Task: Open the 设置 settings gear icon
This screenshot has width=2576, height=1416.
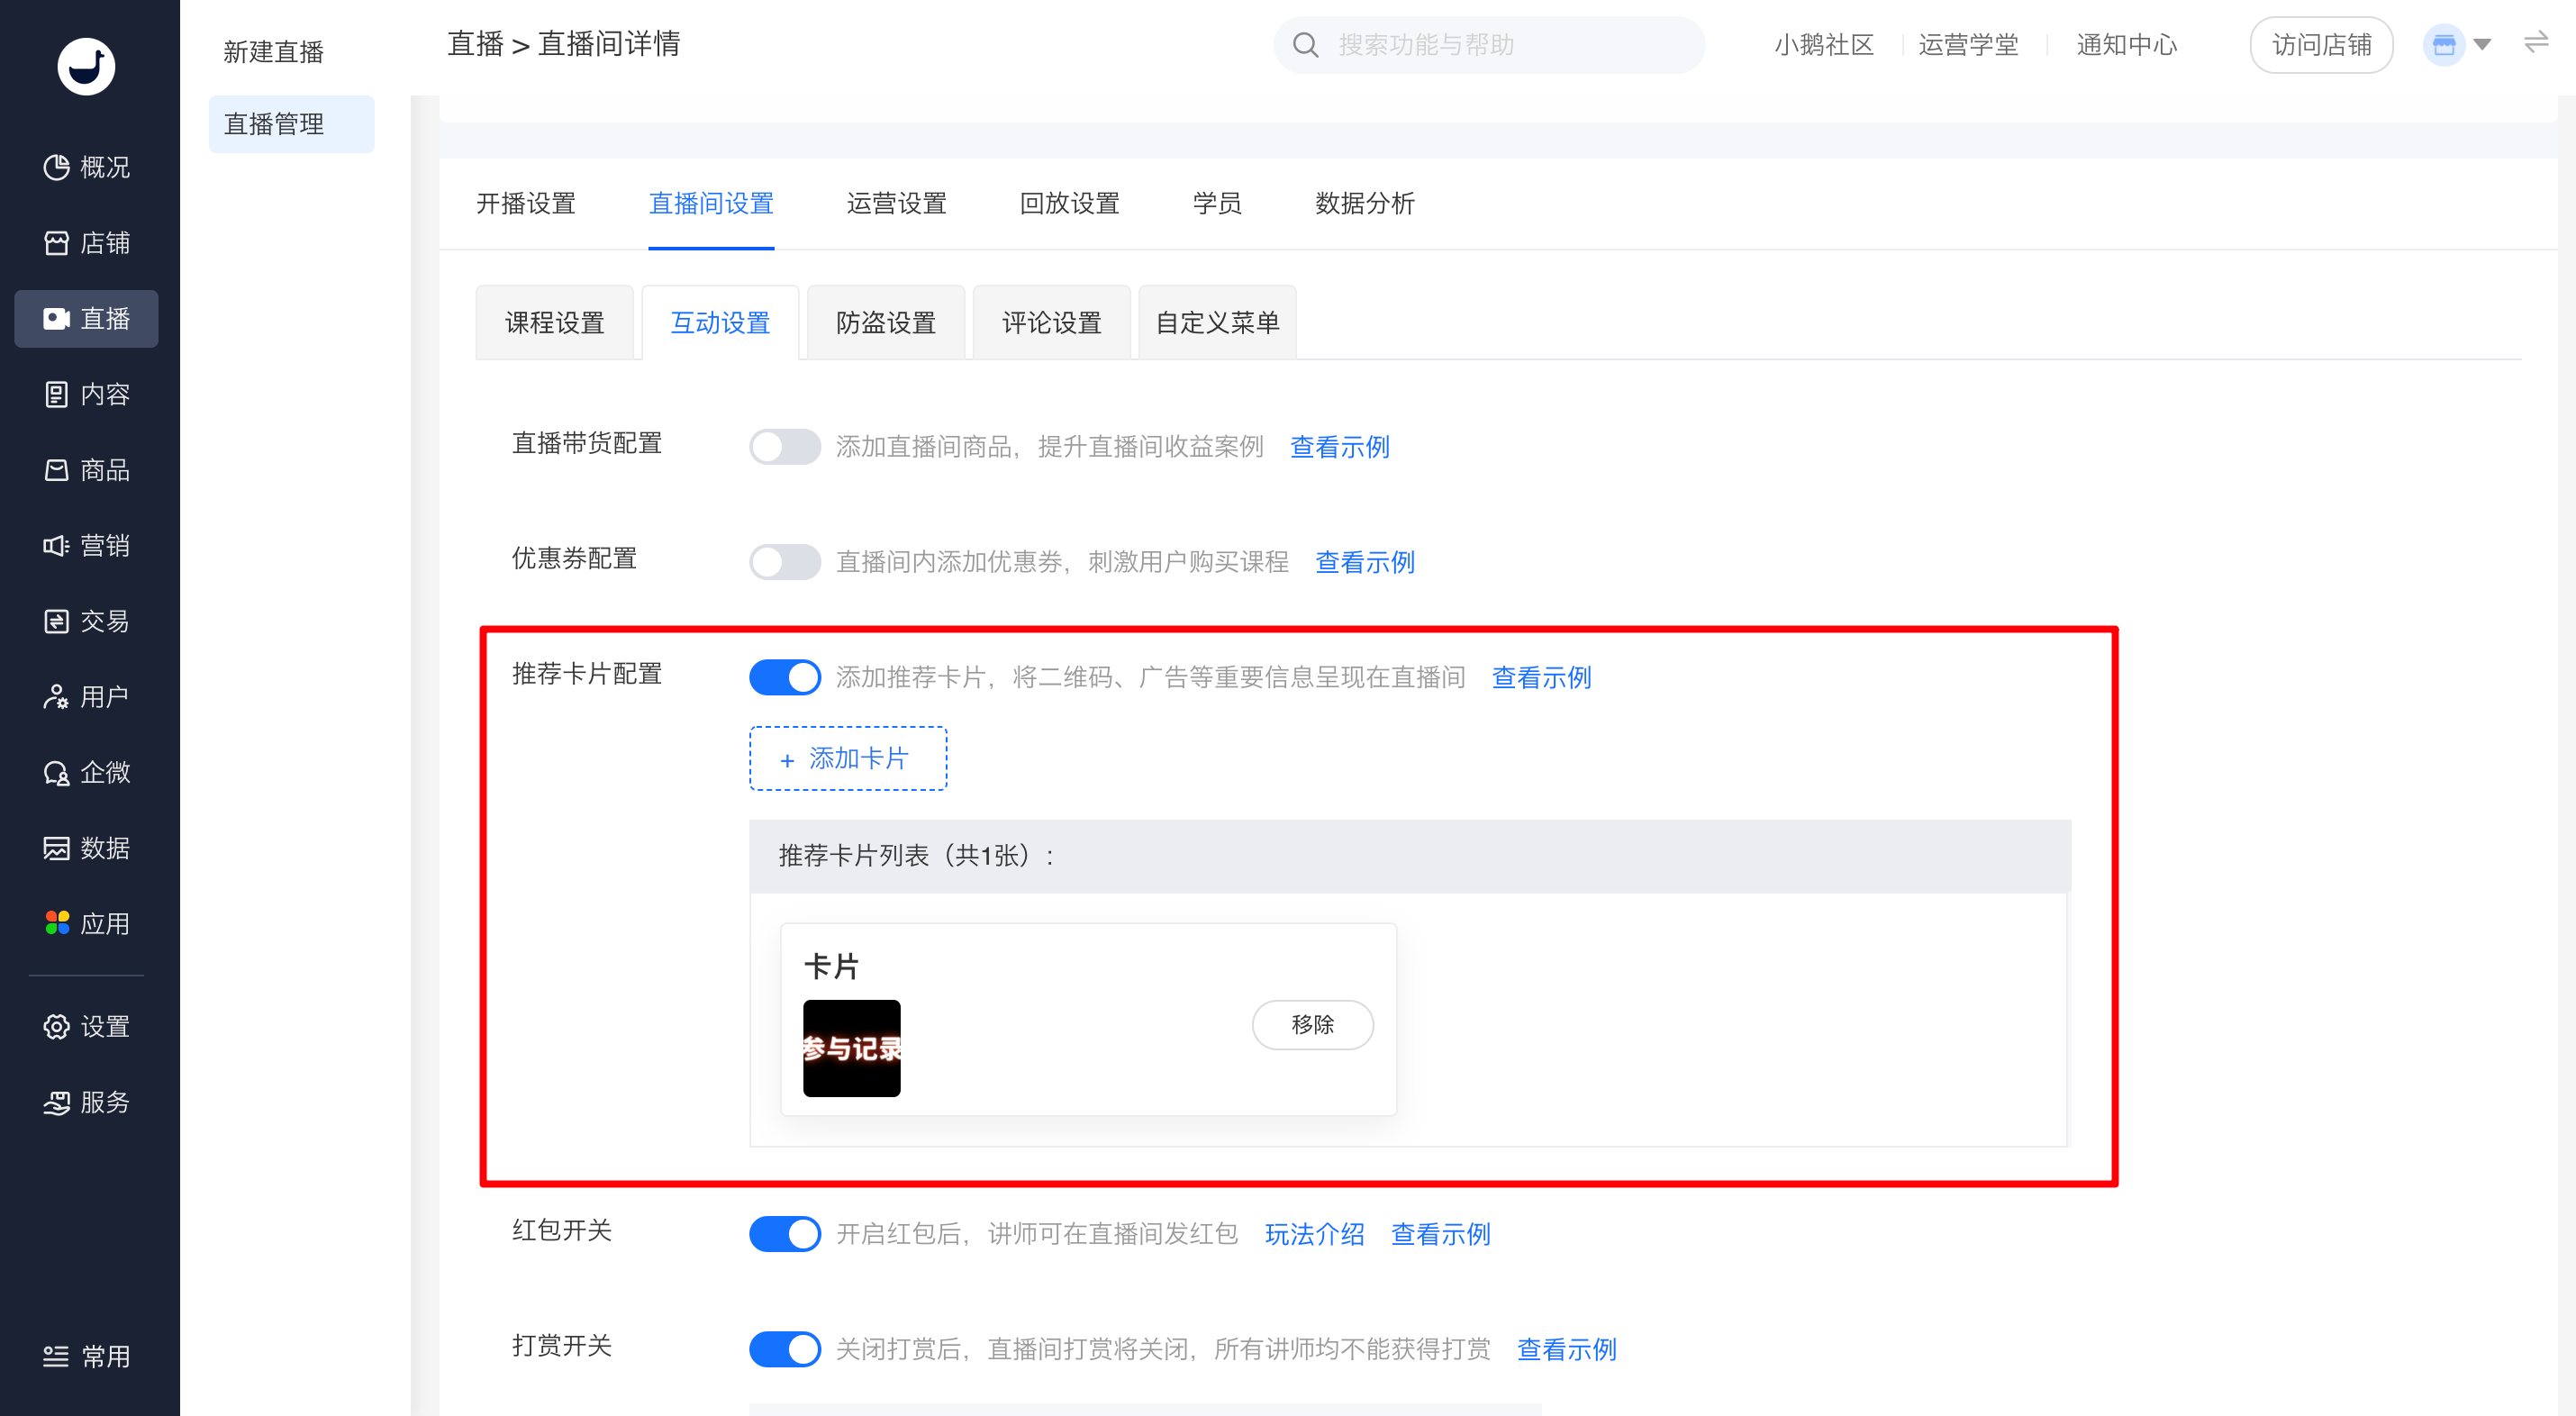Action: (56, 1027)
